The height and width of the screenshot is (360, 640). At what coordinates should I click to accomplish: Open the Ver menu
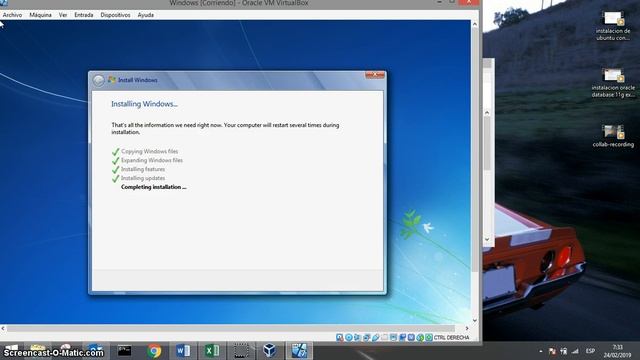pos(63,15)
